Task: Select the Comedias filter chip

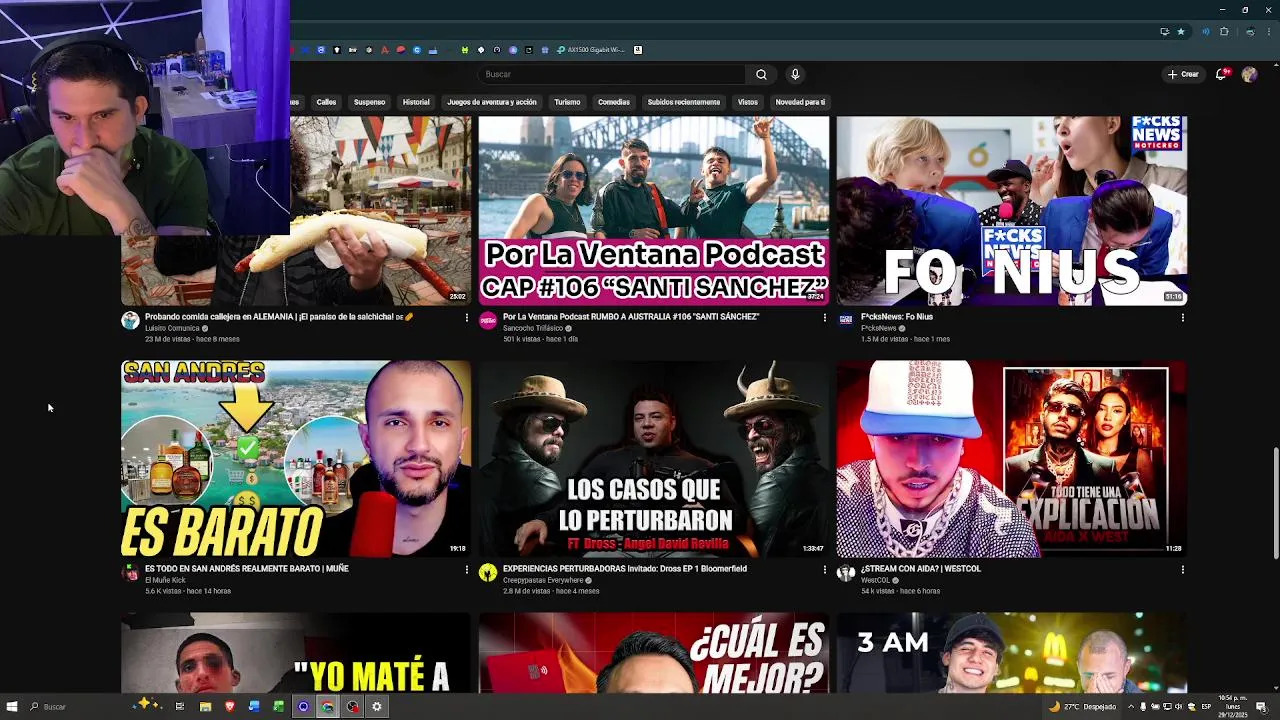Action: pyautogui.click(x=614, y=102)
